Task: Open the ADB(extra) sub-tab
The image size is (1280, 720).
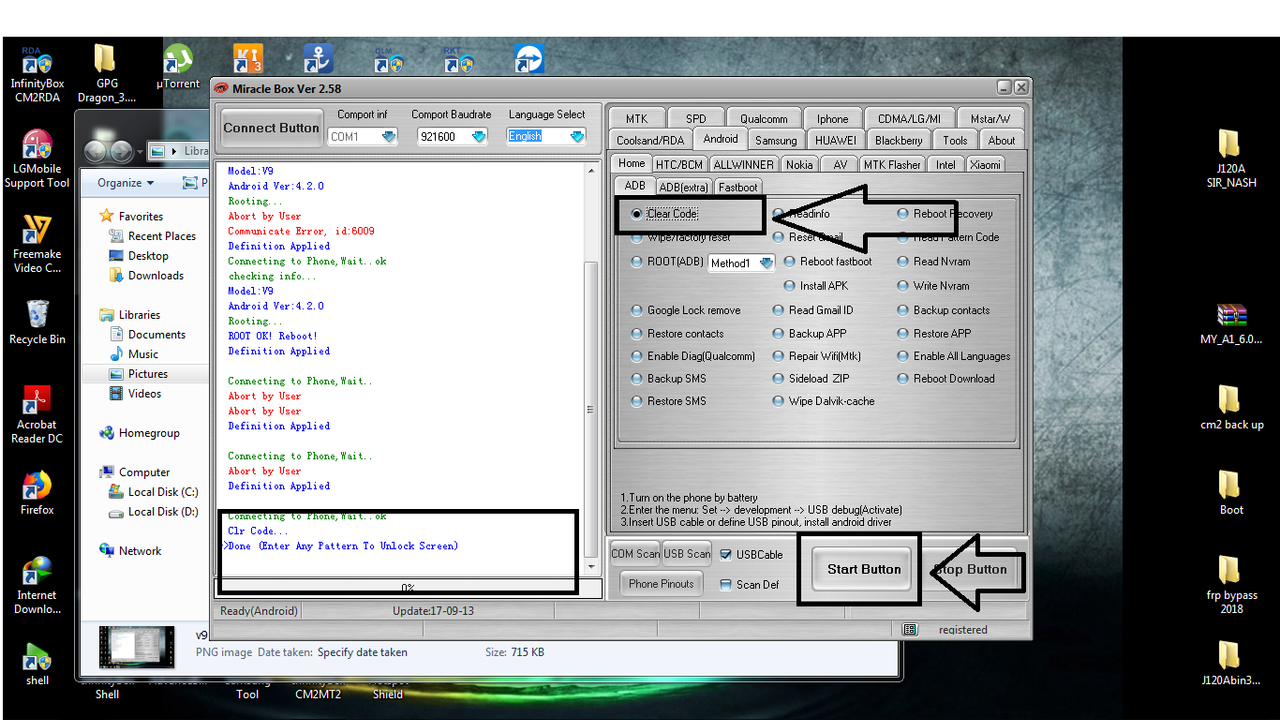Action: tap(684, 187)
